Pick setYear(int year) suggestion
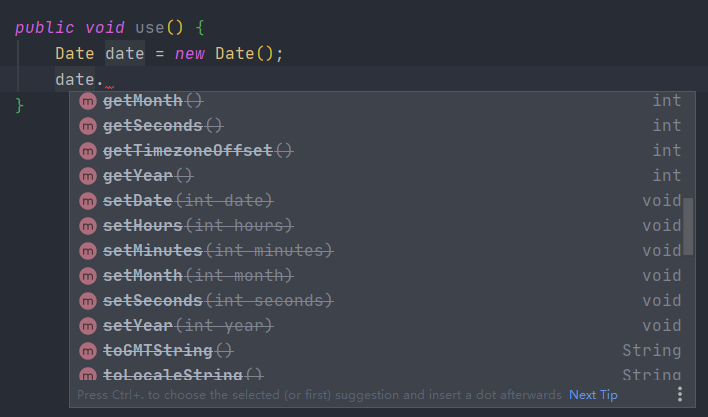The width and height of the screenshot is (708, 417). pos(382,325)
